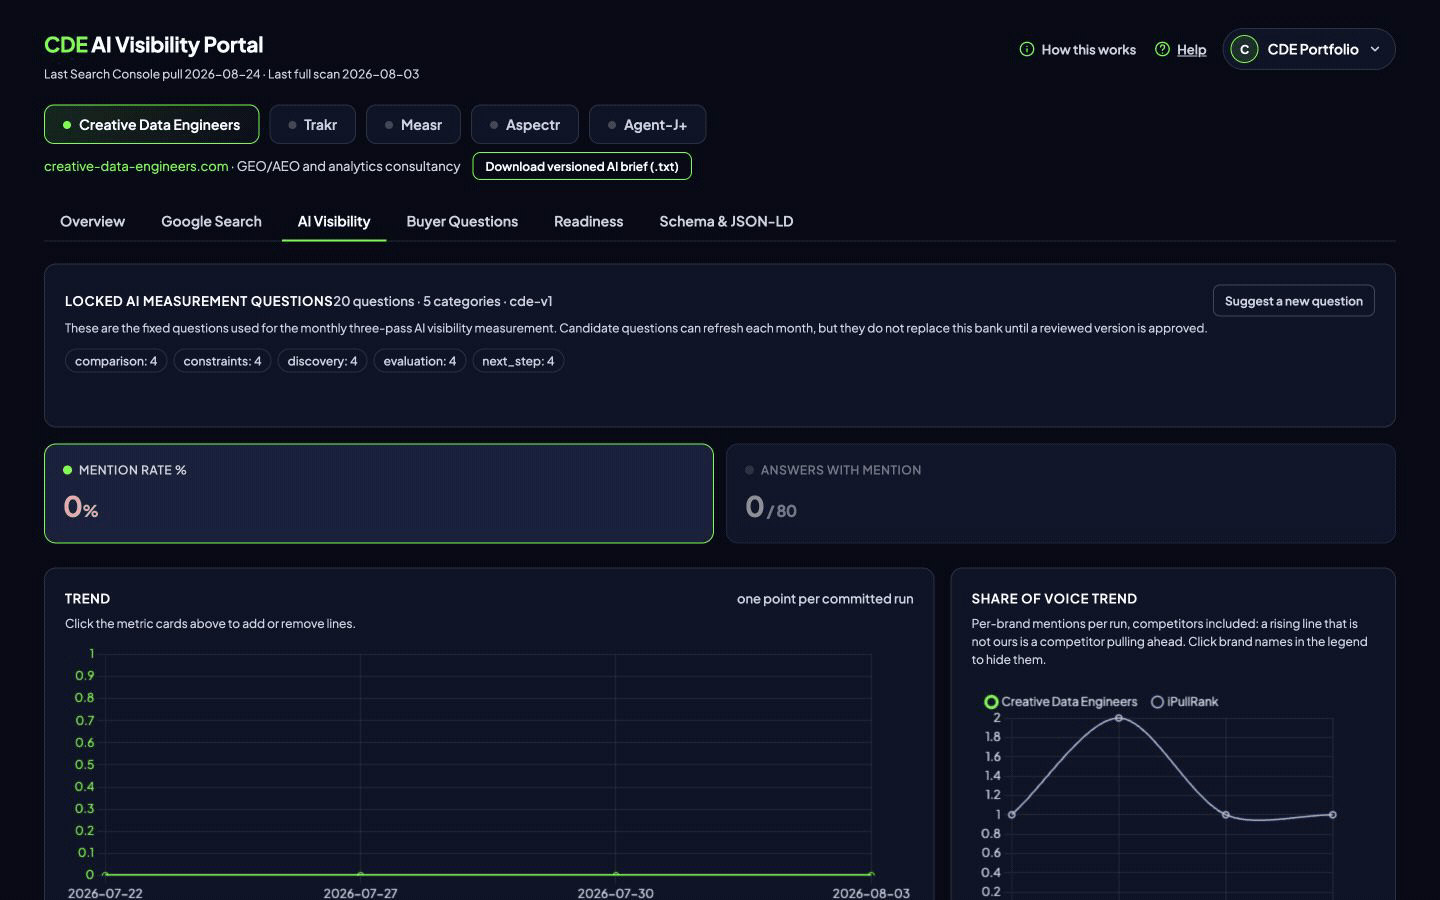Viewport: 1440px width, 900px height.
Task: Click the comparison: 4 category chip
Action: point(116,361)
